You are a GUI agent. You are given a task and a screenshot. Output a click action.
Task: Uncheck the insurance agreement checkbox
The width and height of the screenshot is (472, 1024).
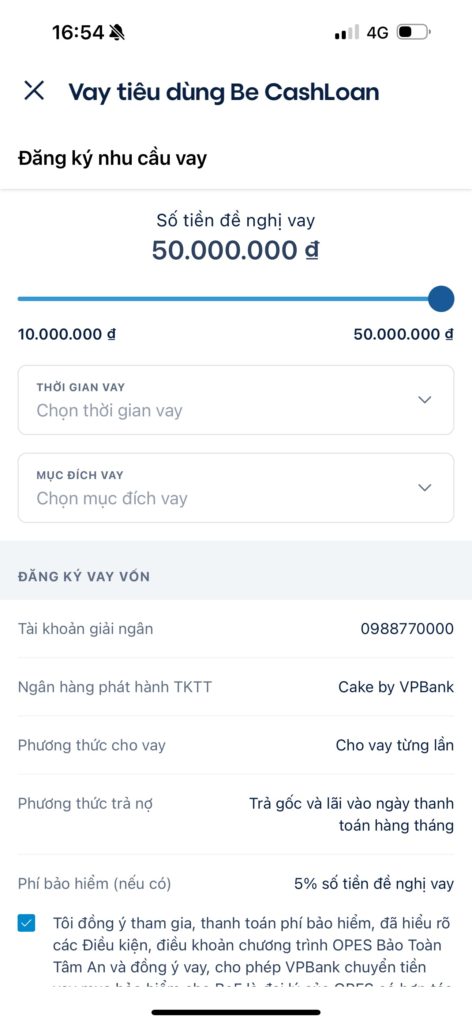click(27, 923)
